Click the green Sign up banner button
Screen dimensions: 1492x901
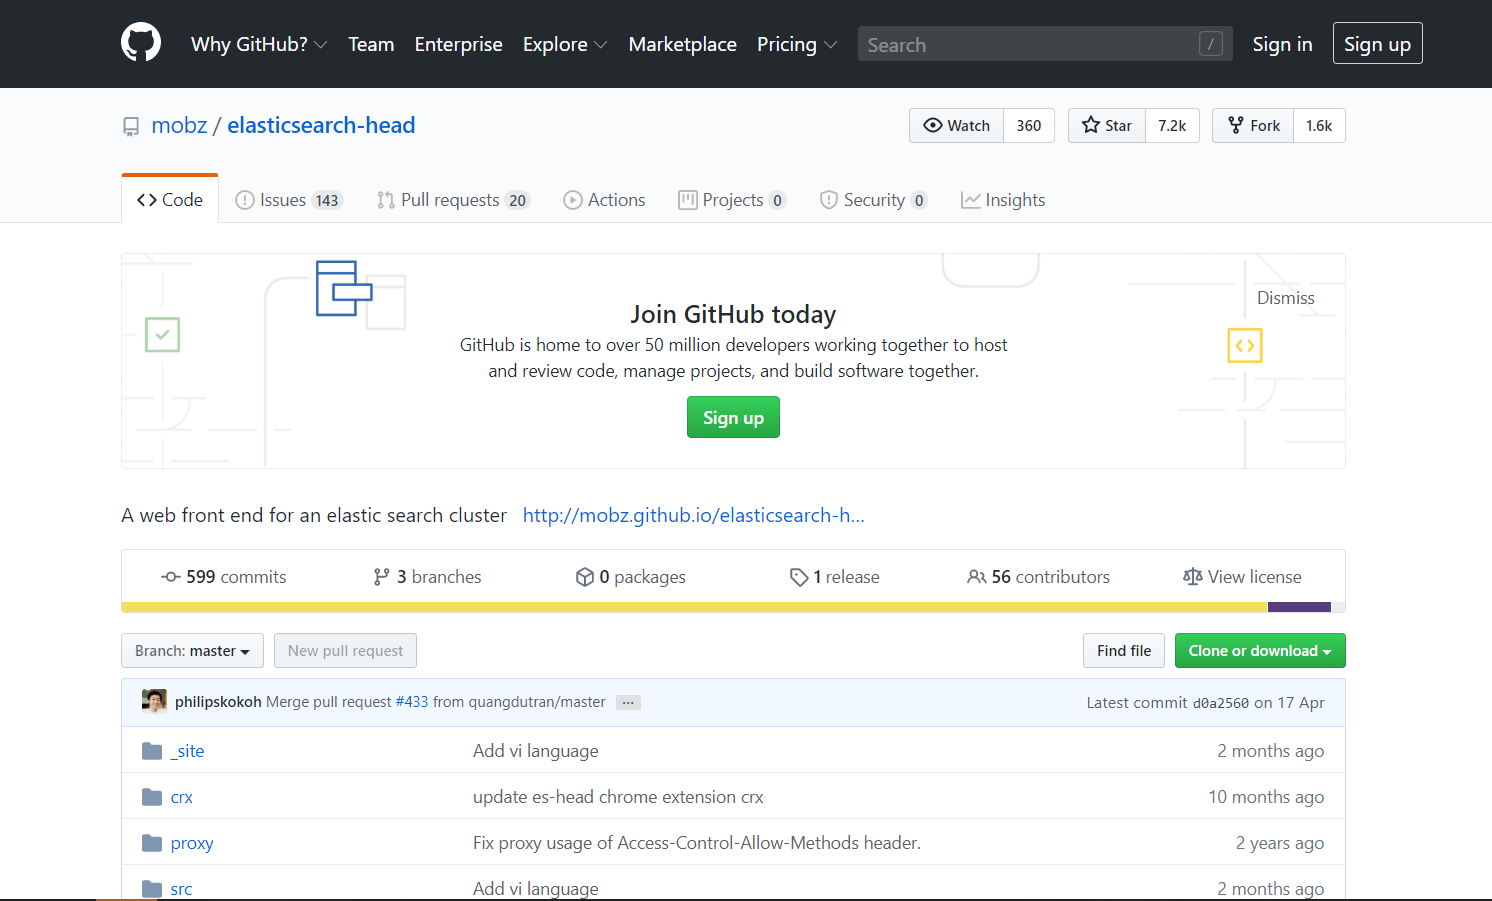pos(733,417)
